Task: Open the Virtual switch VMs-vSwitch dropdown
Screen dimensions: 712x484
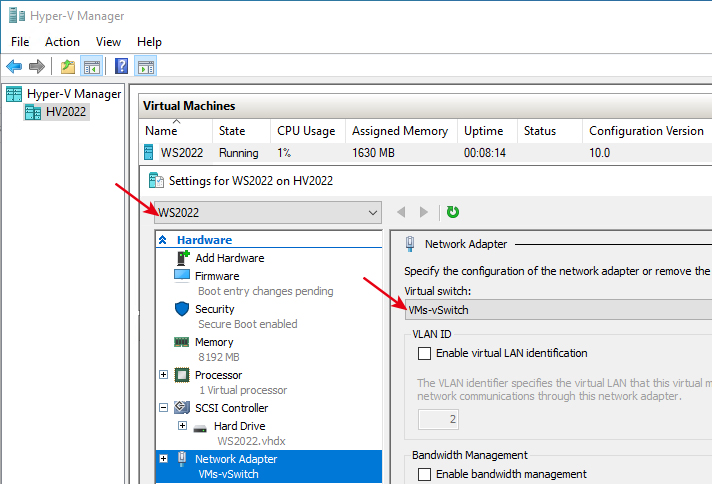Action: (x=558, y=310)
